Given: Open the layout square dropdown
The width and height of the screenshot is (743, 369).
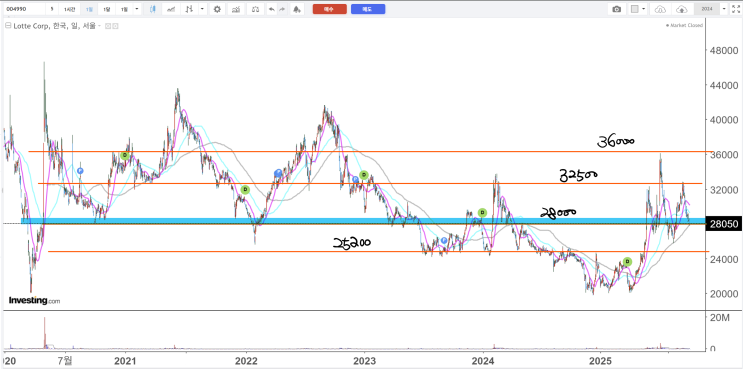Looking at the screenshot, I should 638,9.
